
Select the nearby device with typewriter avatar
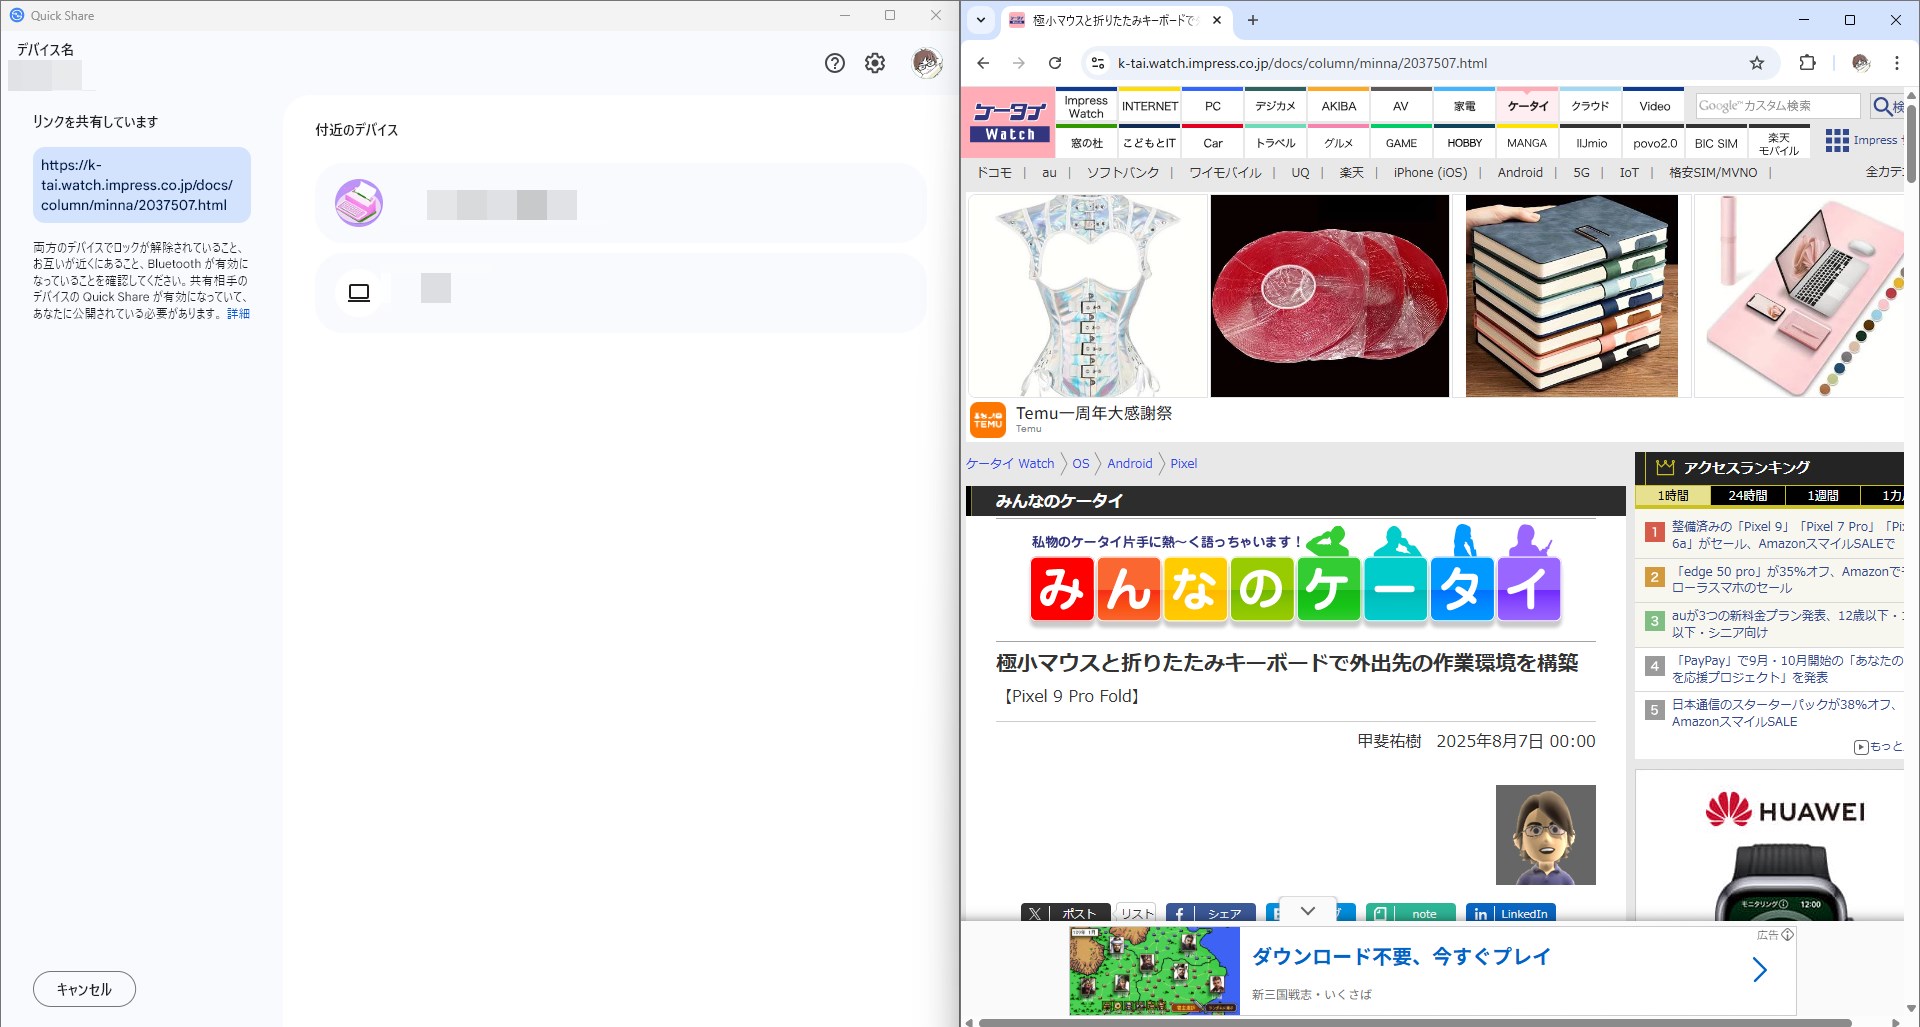620,204
